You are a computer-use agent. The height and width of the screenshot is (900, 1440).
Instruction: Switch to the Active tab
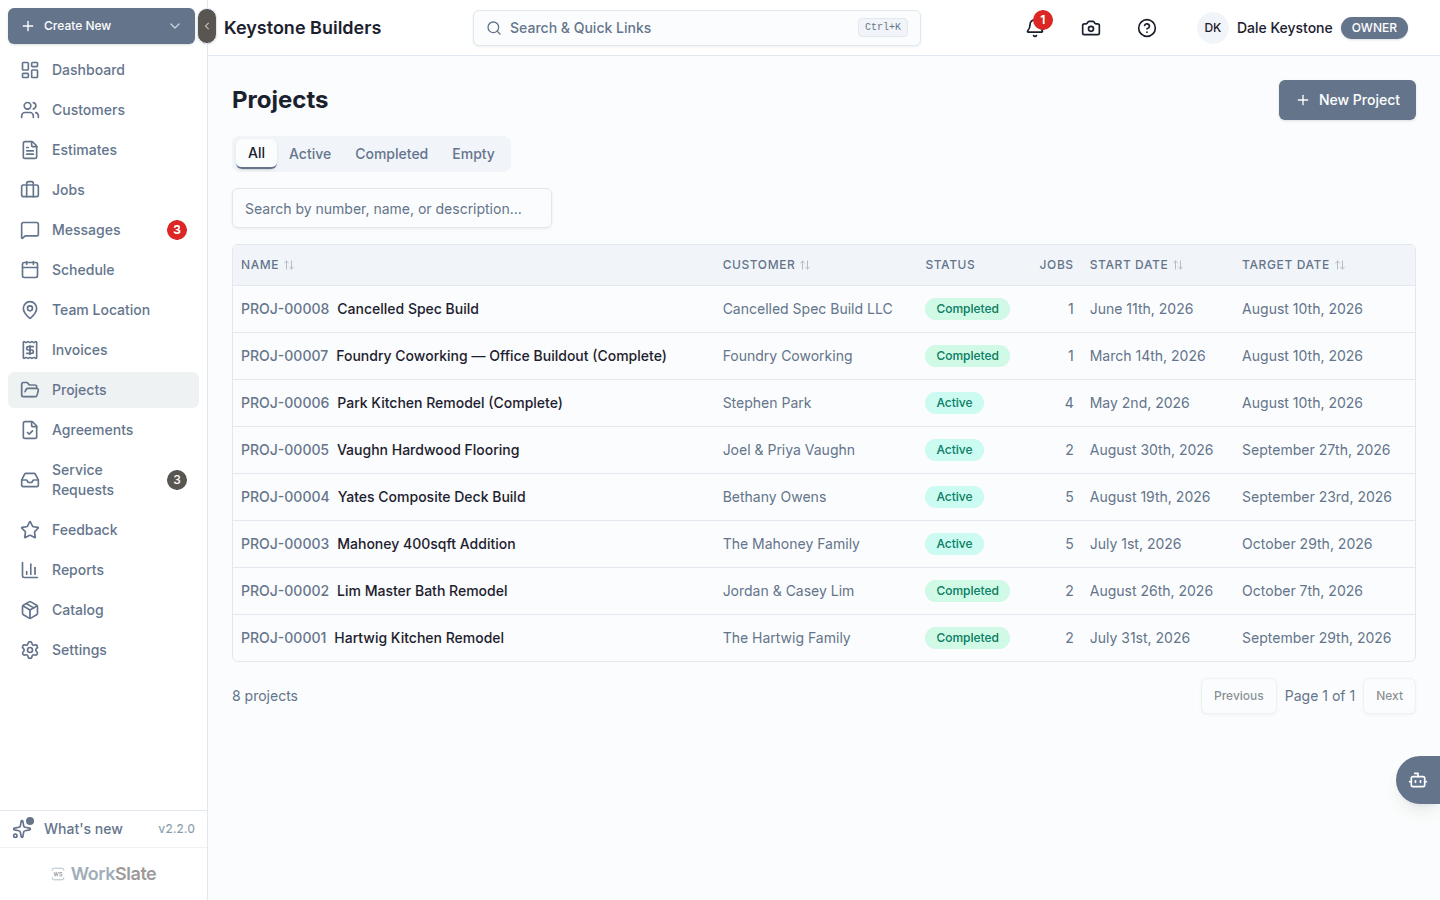click(x=310, y=154)
